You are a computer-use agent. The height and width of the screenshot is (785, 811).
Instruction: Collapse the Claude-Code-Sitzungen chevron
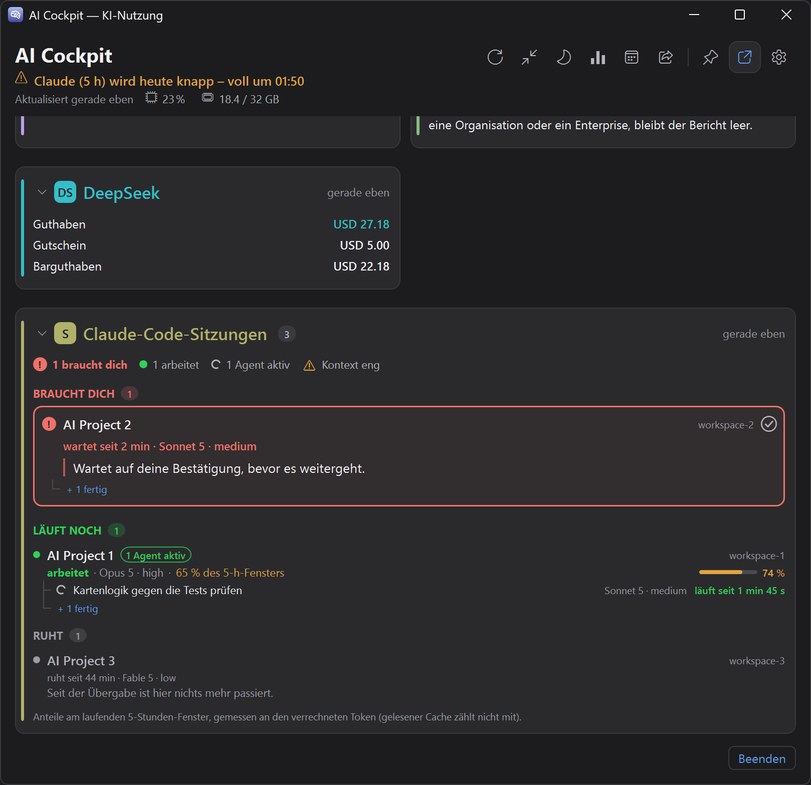pyautogui.click(x=42, y=334)
